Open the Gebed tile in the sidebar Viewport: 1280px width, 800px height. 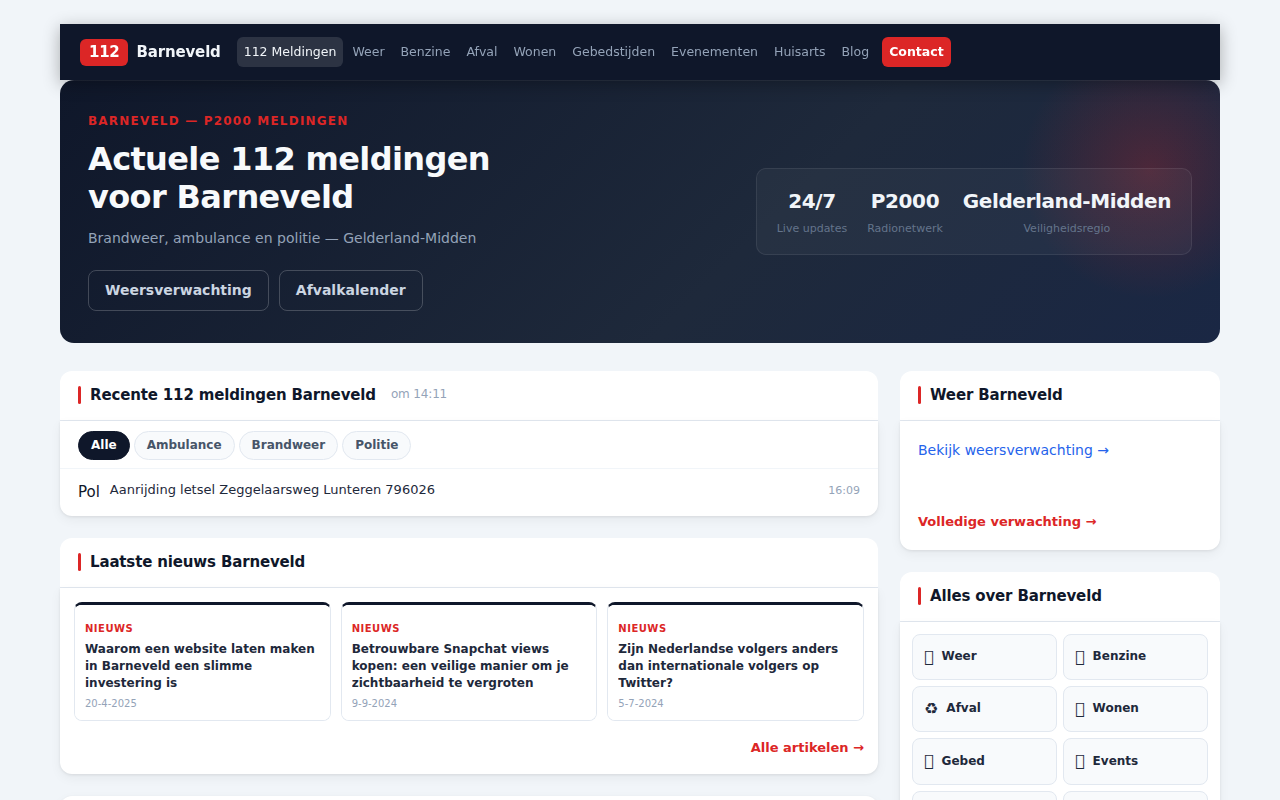pyautogui.click(x=984, y=761)
